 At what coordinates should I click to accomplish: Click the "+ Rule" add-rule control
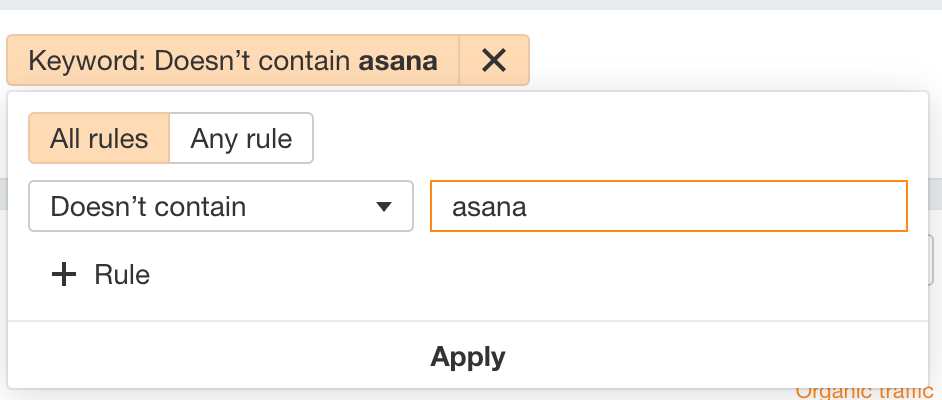(x=100, y=275)
